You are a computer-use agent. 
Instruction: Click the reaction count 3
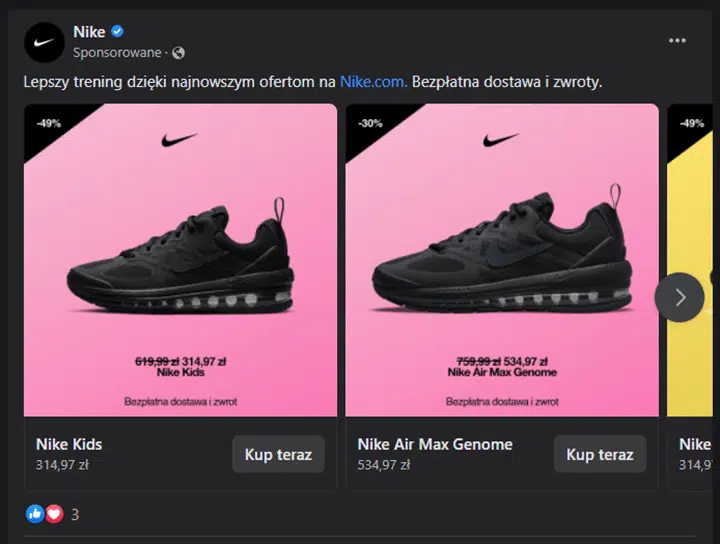(75, 515)
